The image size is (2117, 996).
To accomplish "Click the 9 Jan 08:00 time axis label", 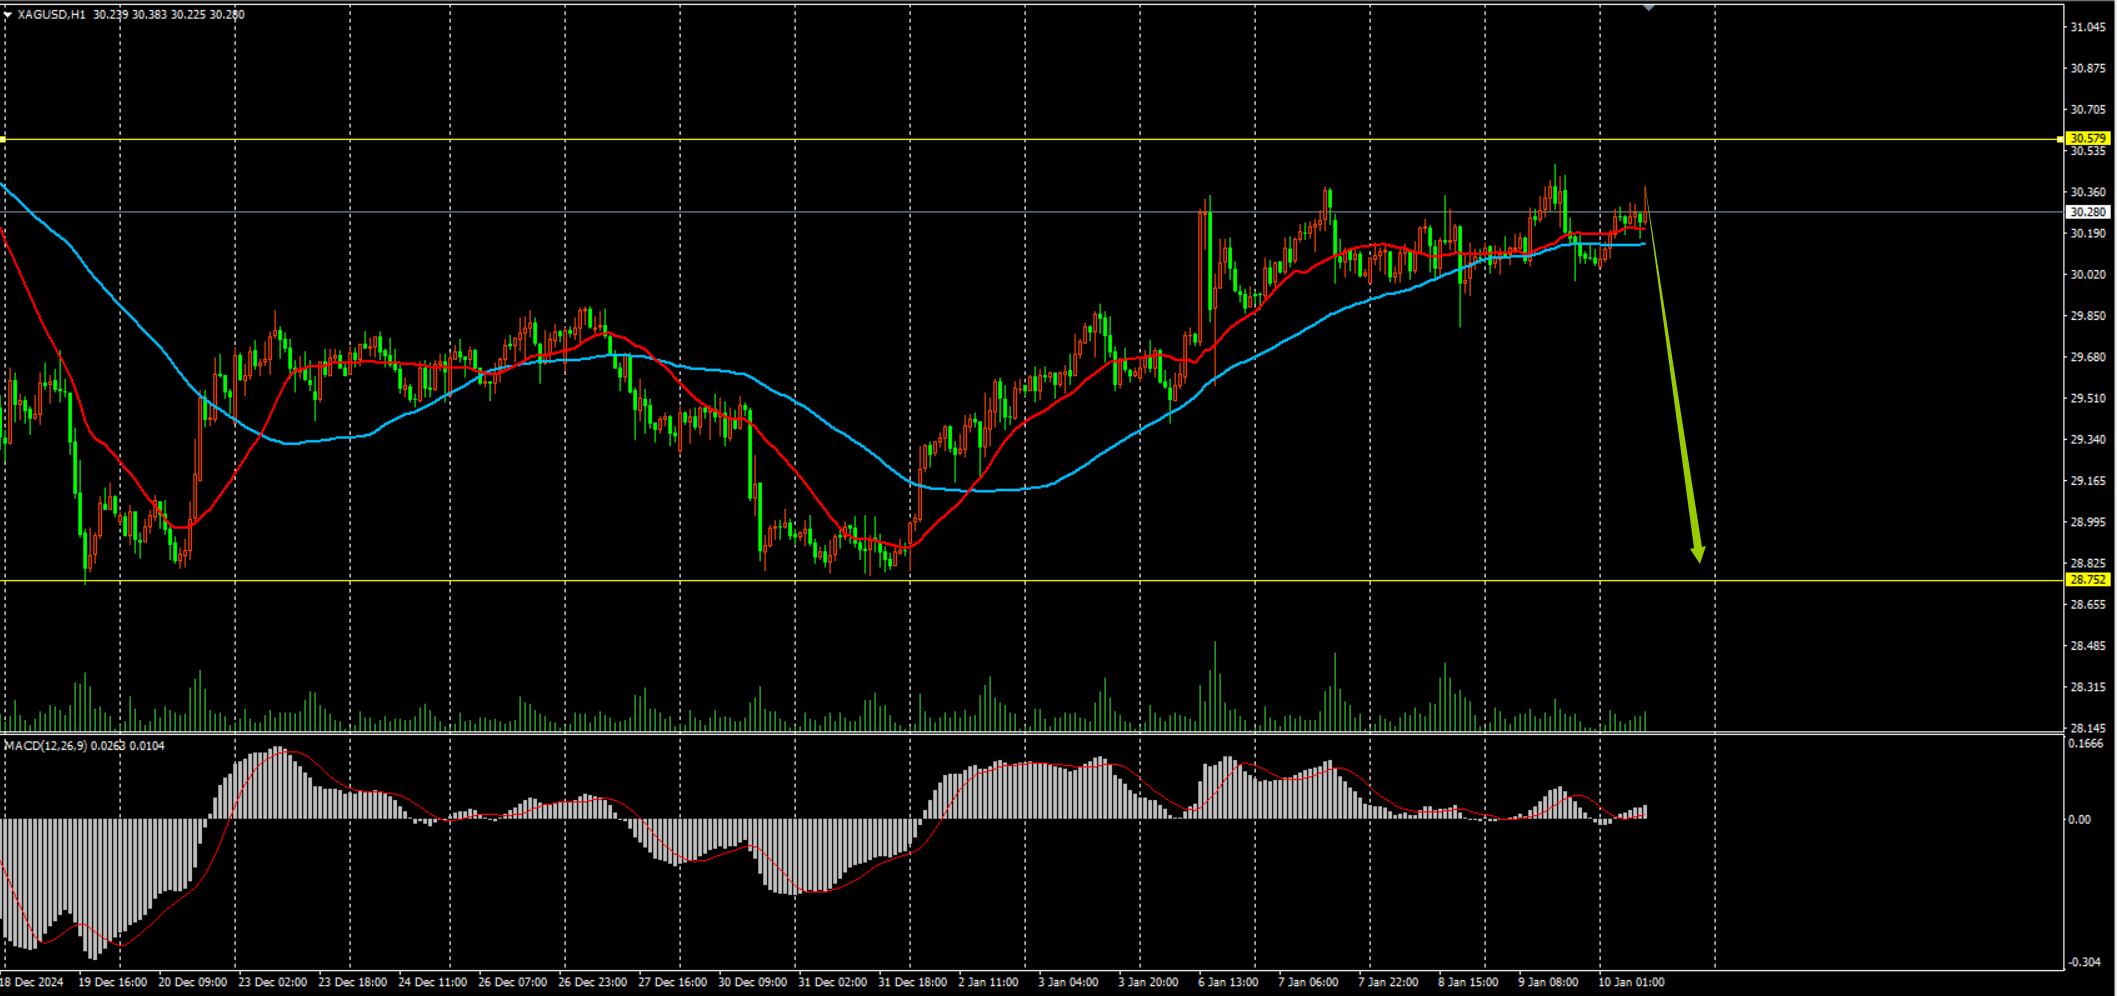I will (1549, 983).
